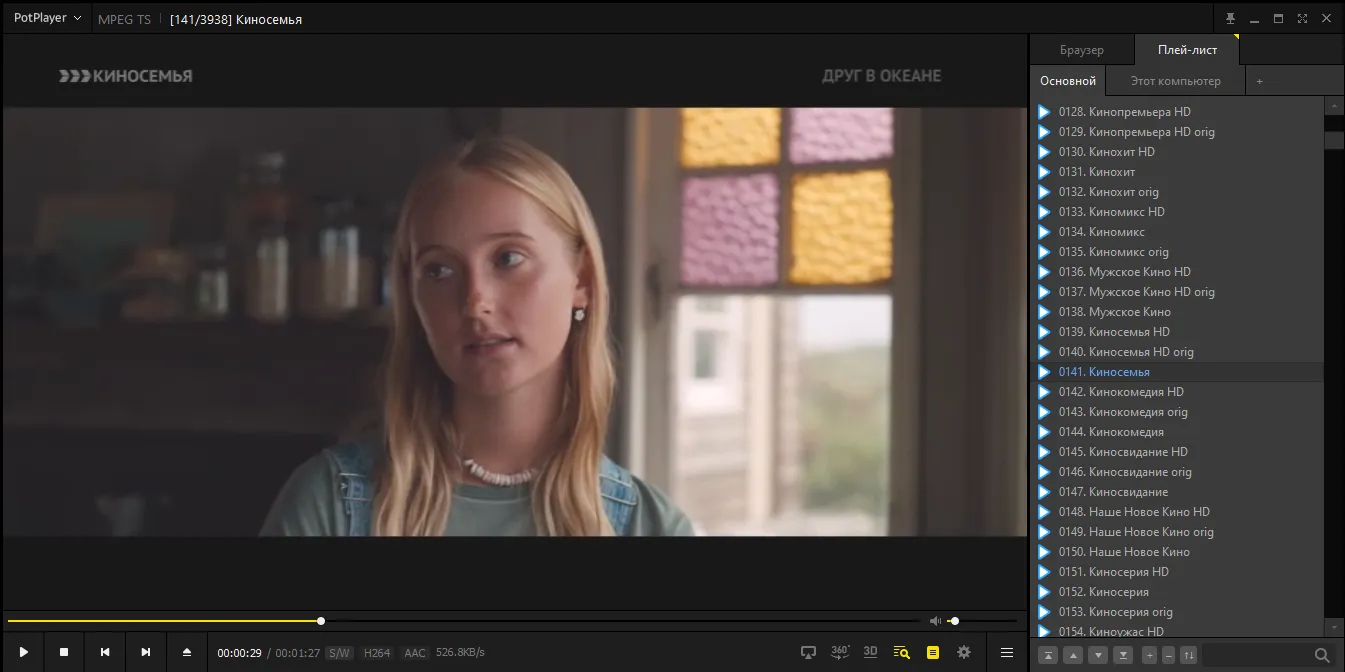Select 0136. Мужское Кино HD channel
The height and width of the screenshot is (672, 1345).
click(1177, 272)
